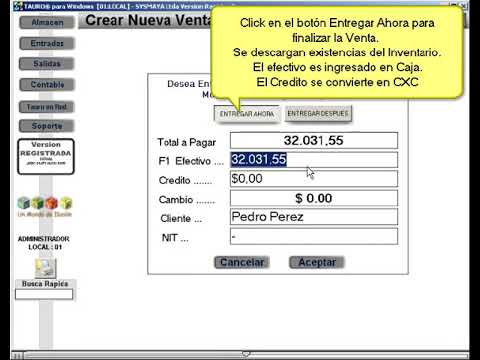Open the Tauro en Red button
This screenshot has height=360, width=480.
pyautogui.click(x=47, y=107)
